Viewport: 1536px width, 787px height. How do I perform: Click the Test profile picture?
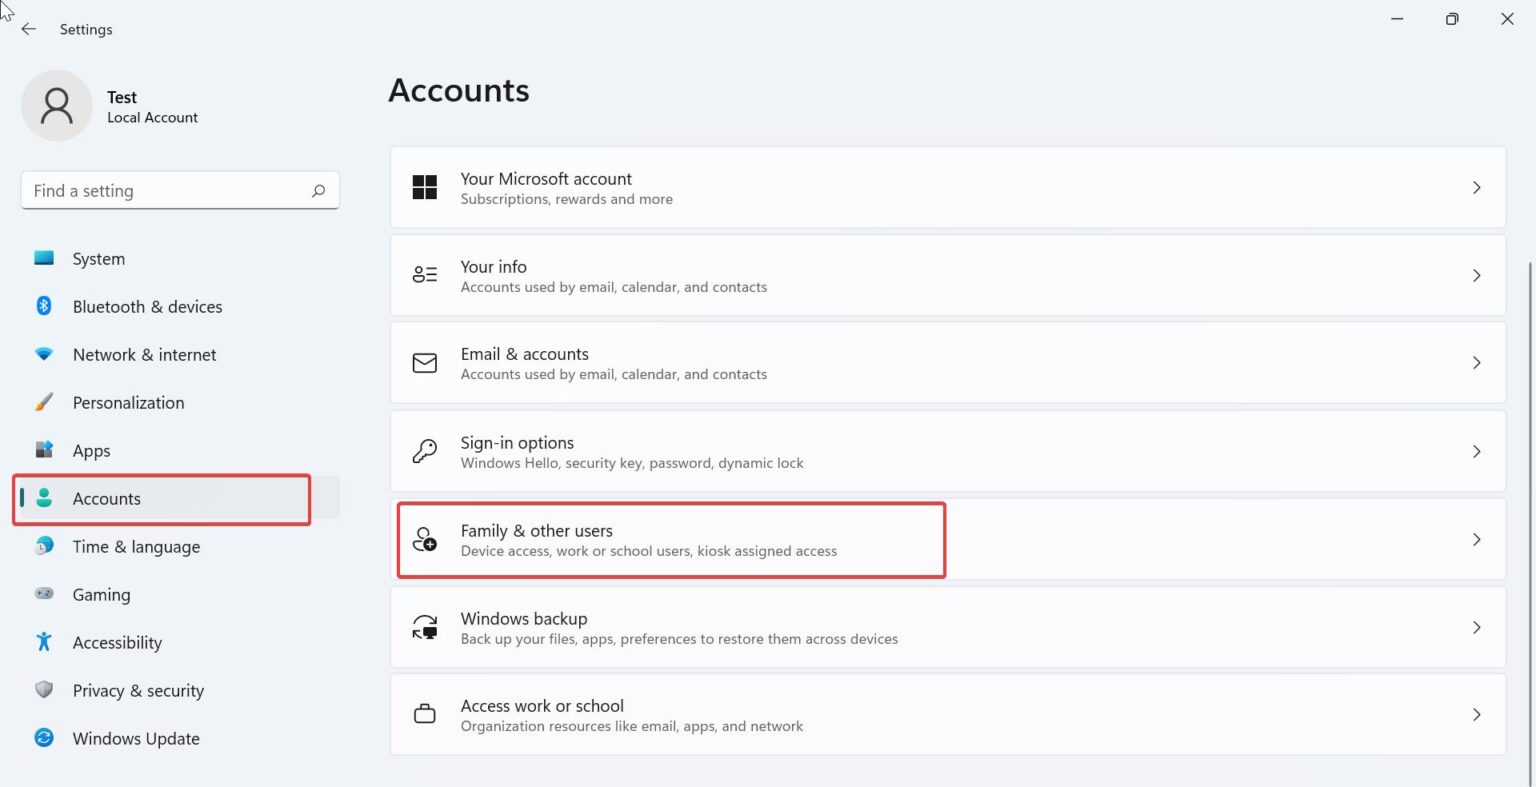(57, 105)
